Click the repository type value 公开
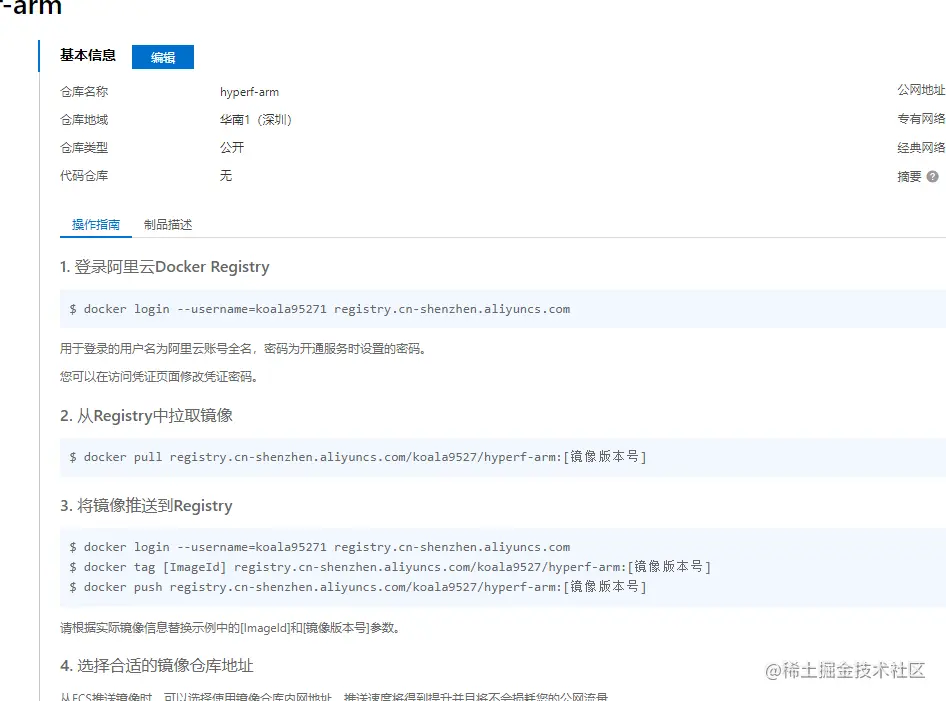Screen dimensions: 946x701 coord(232,147)
